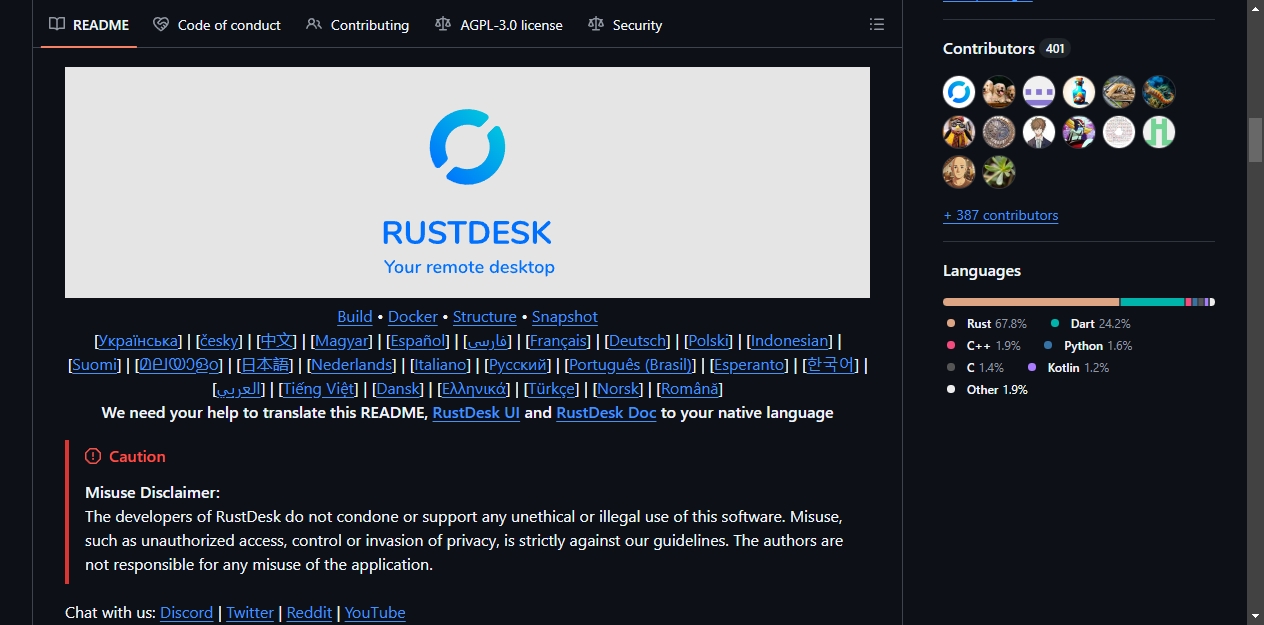The height and width of the screenshot is (625, 1264).
Task: Open the Français README translation
Action: (x=558, y=340)
